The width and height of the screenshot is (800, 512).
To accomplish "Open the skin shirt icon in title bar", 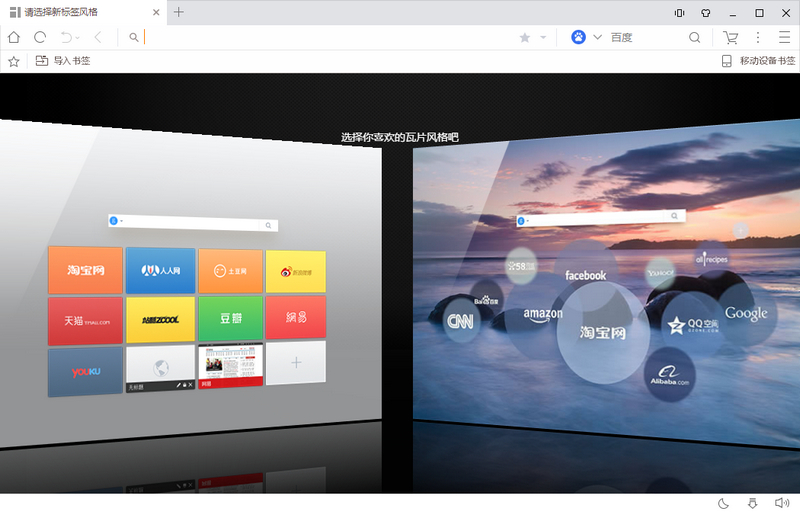I will [706, 13].
